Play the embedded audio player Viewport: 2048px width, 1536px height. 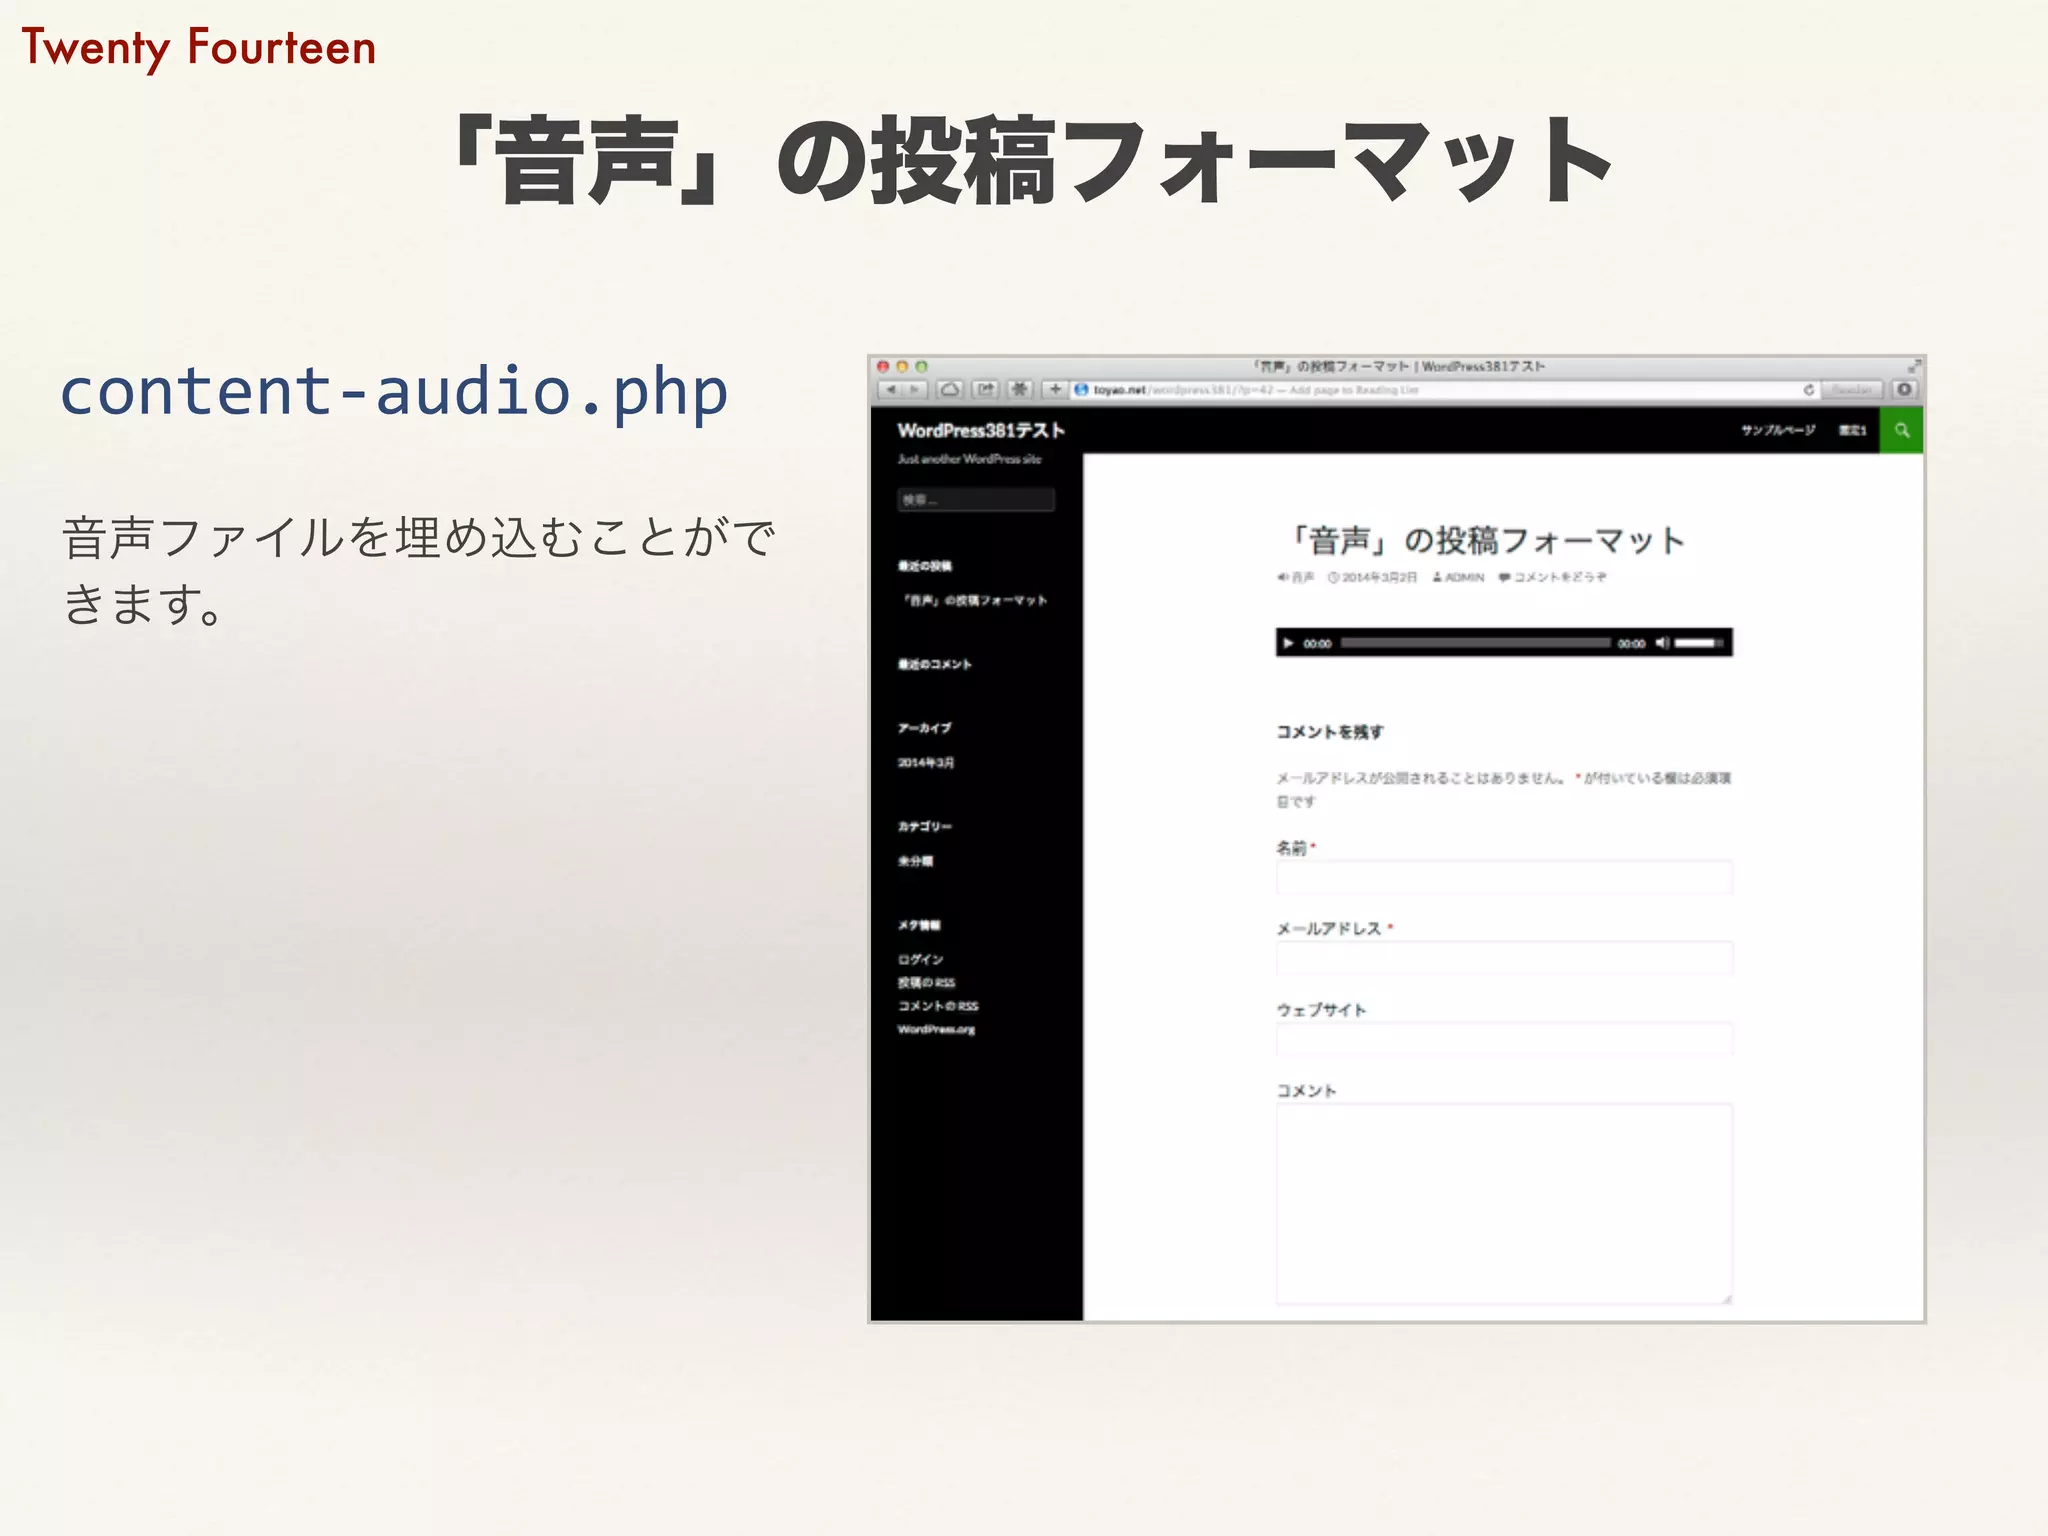[1288, 643]
